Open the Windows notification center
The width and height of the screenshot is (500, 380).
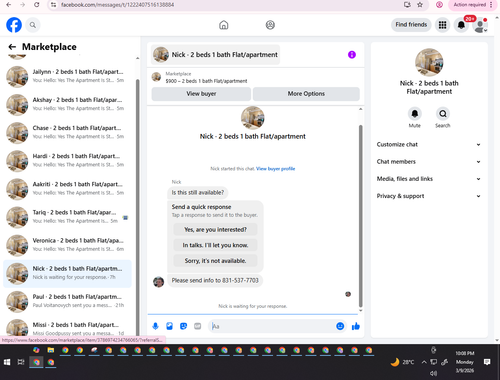[487, 362]
